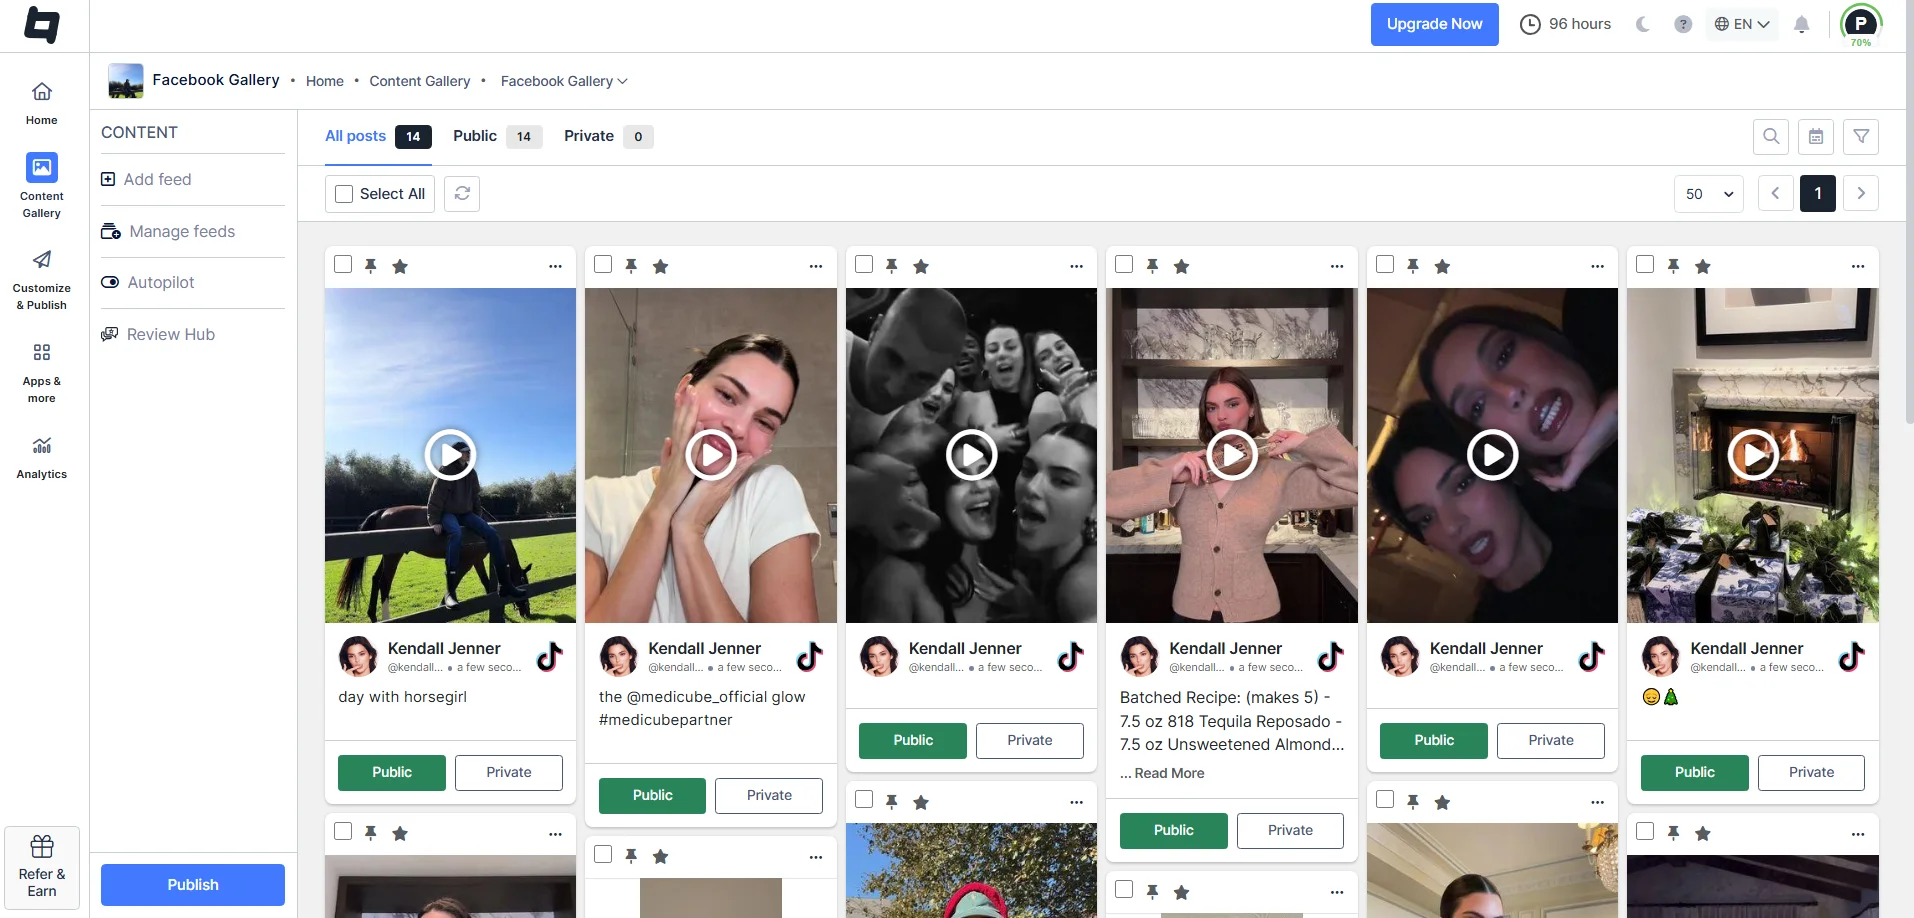The width and height of the screenshot is (1914, 918).
Task: Open the 50 per page dropdown
Action: [1708, 194]
